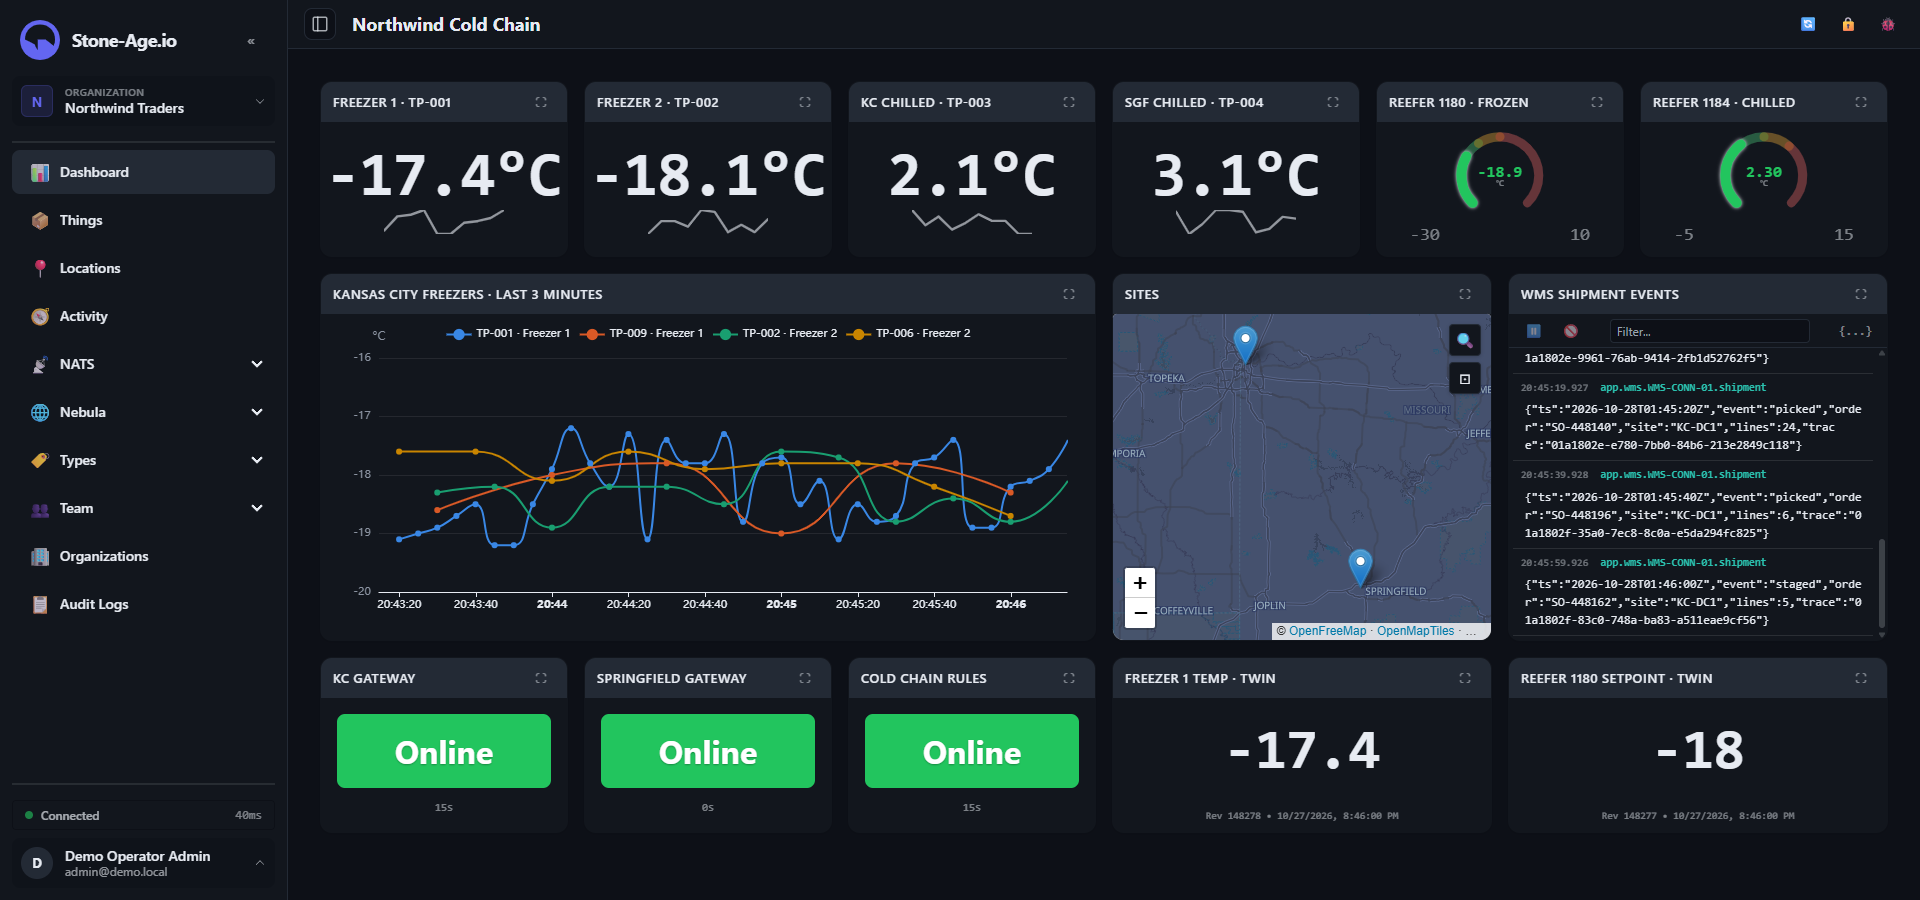Image resolution: width=1920 pixels, height=900 pixels.
Task: Expand the Reefer 1180 · Frozen widget fullscreen
Action: [1597, 102]
